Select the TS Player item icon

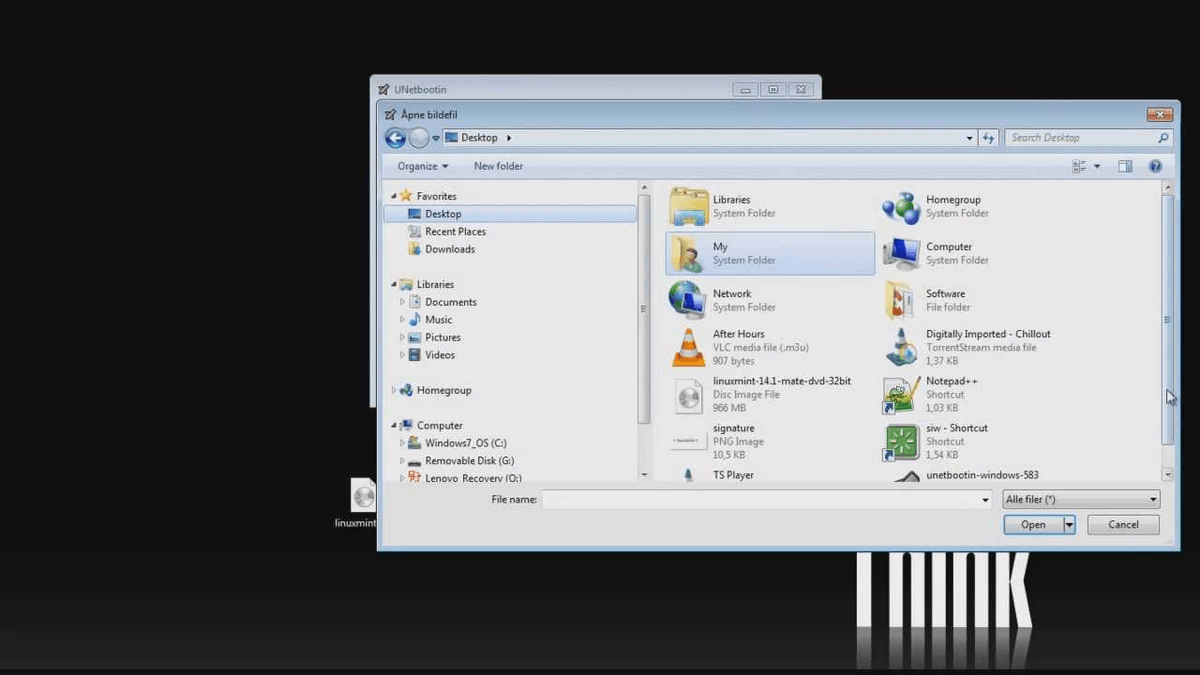tap(689, 475)
